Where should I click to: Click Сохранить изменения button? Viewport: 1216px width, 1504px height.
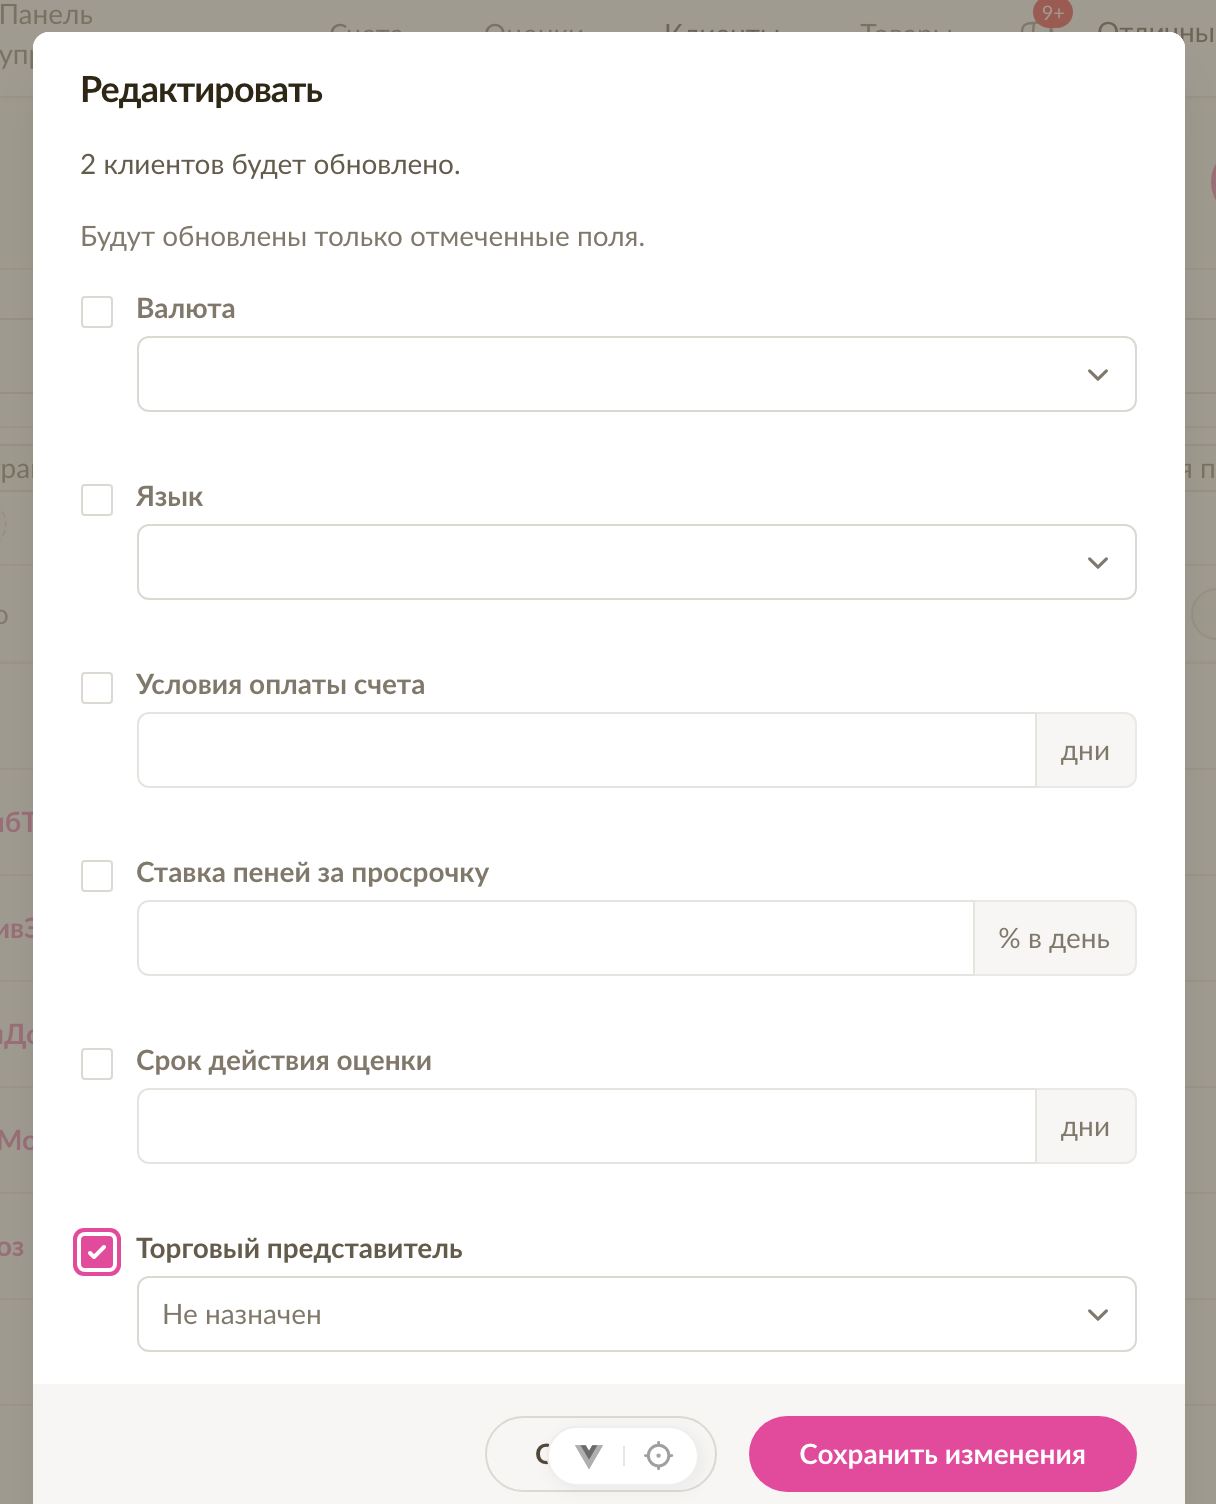943,1454
